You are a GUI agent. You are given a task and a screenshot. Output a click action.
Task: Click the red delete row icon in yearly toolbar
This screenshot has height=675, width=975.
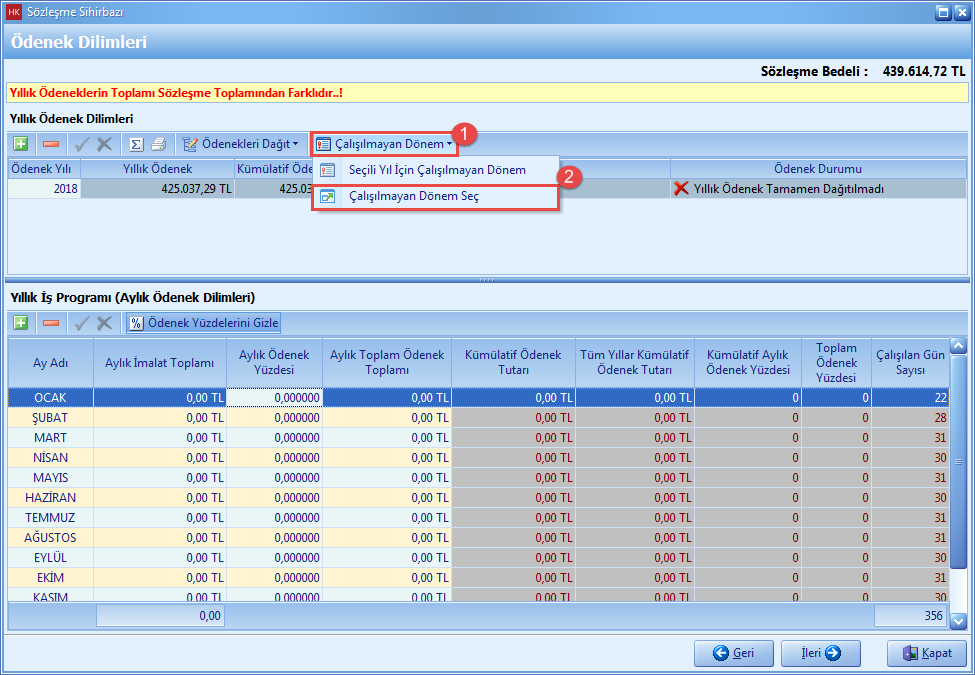pyautogui.click(x=50, y=144)
